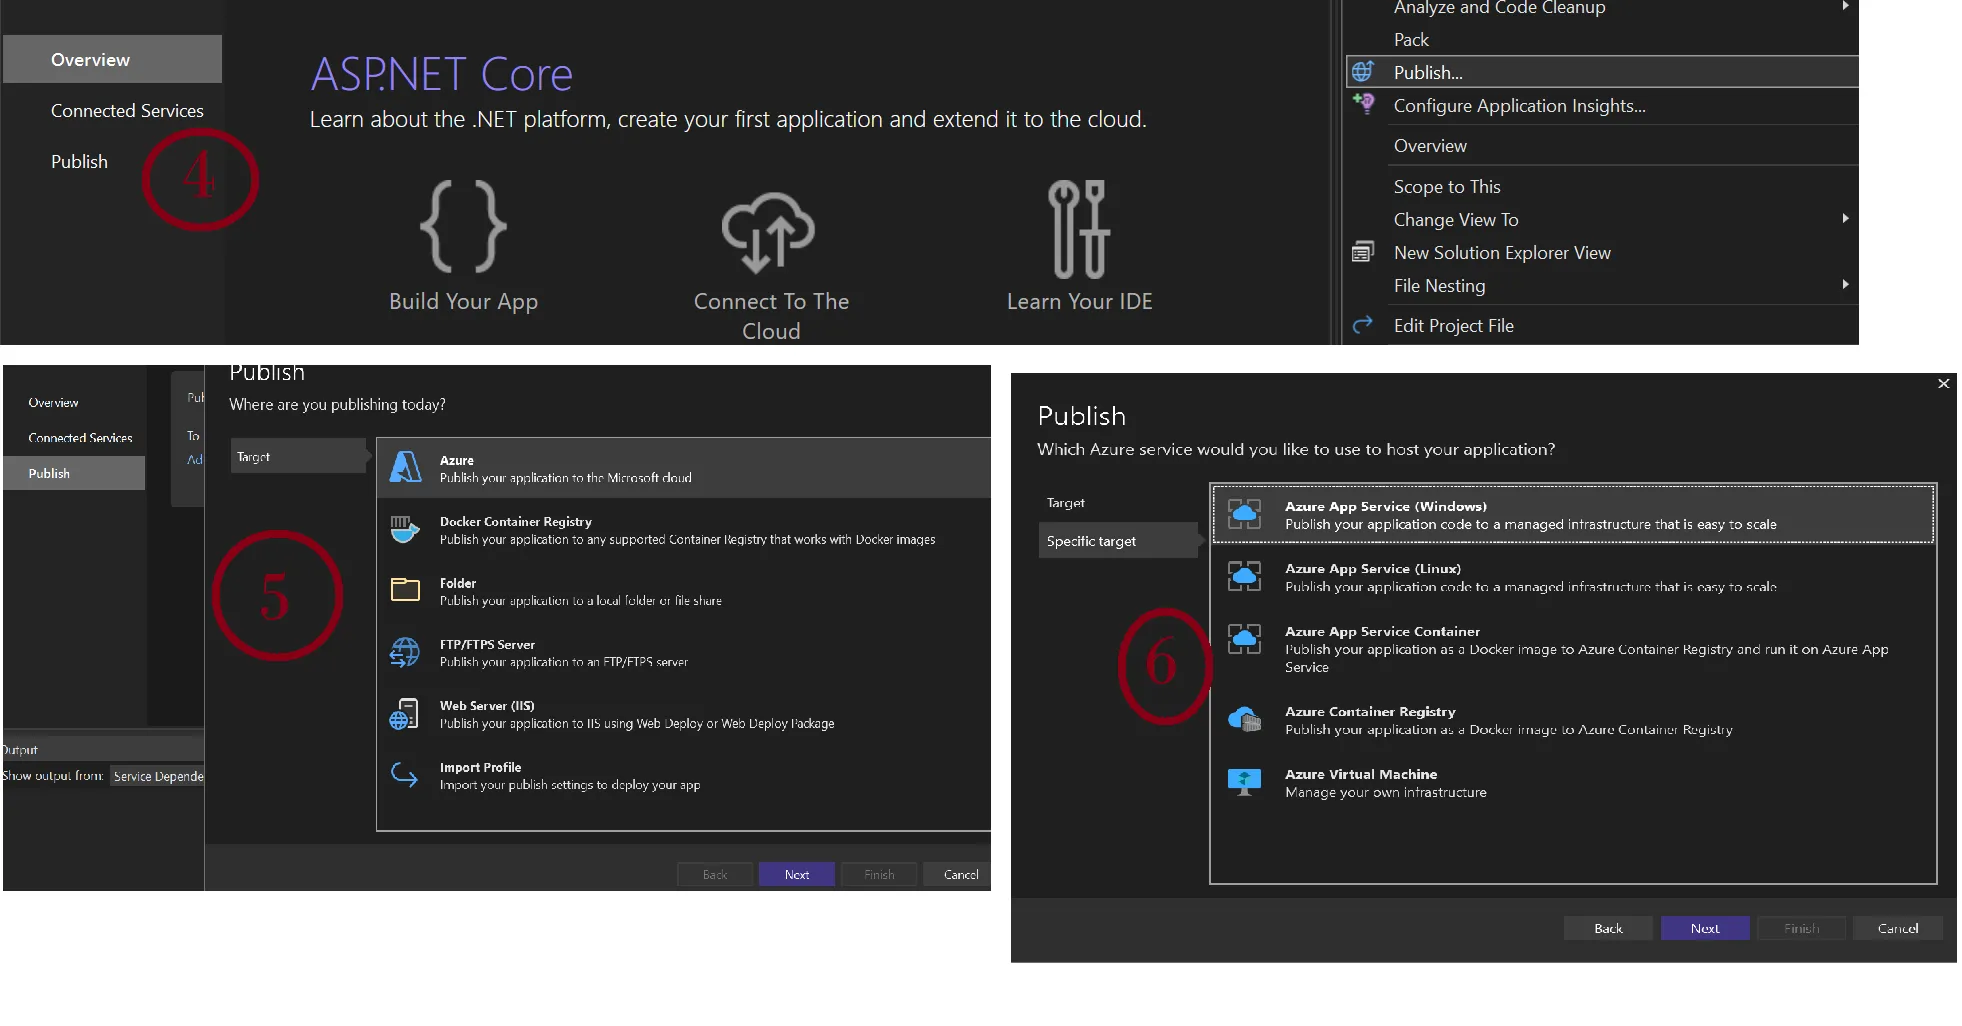Select Publish in 'Where are you publishing' window sidebar
The height and width of the screenshot is (1026, 1962).
tap(75, 473)
